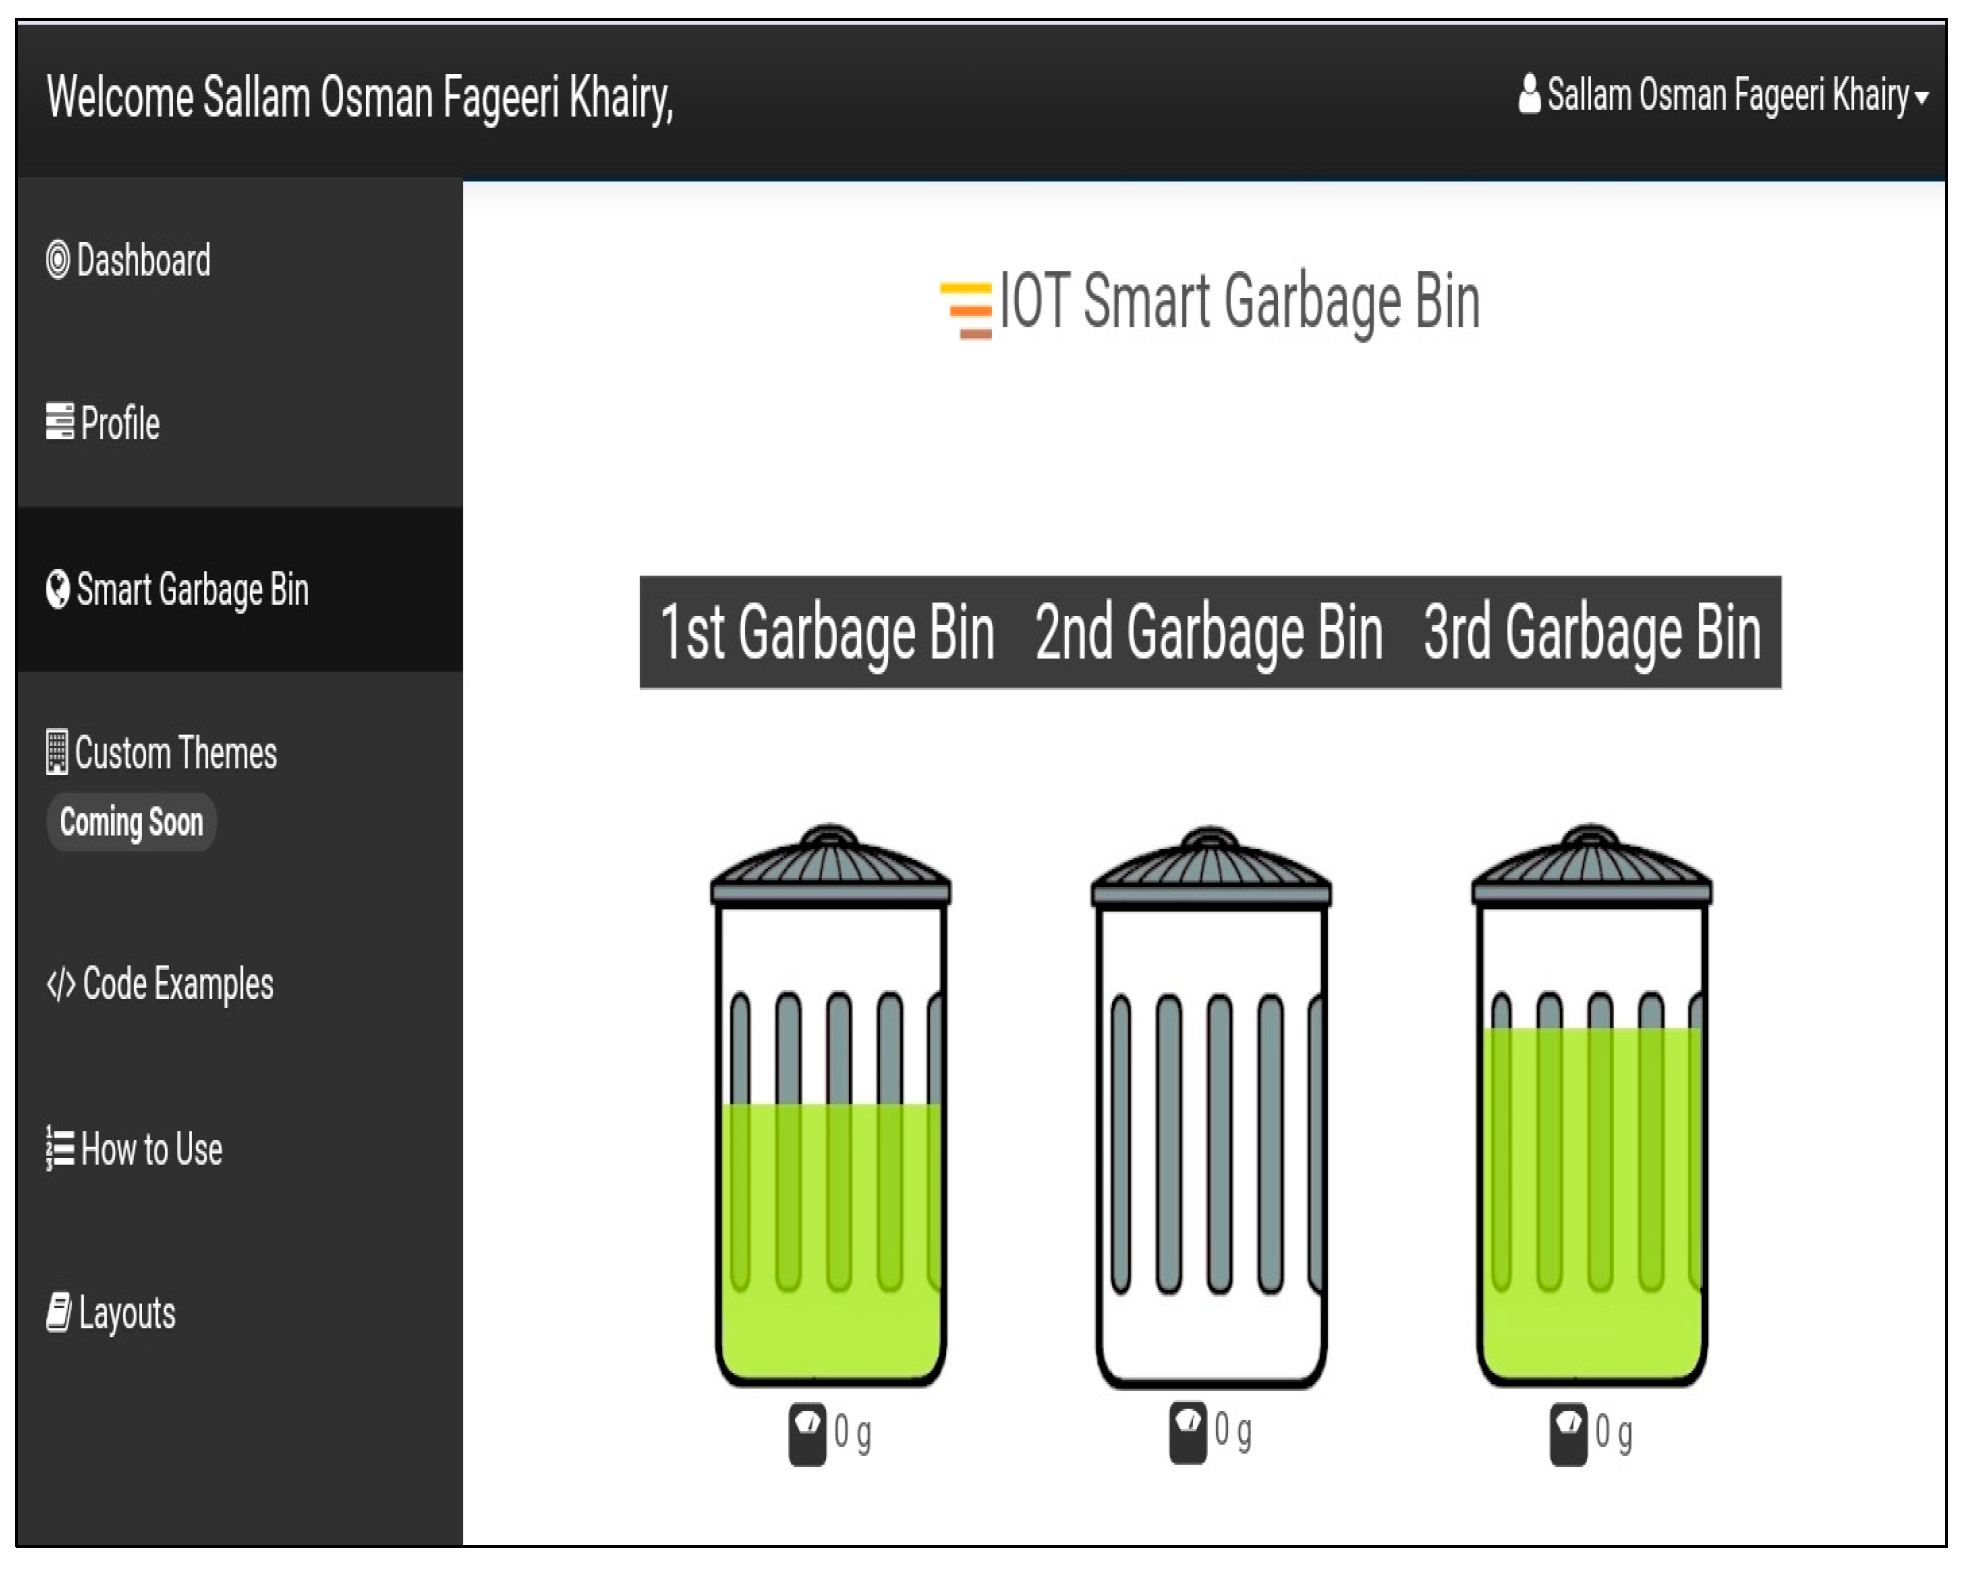This screenshot has height=1569, width=1964.
Task: Click the Smart Garbage Bin globe icon
Action: [x=58, y=589]
